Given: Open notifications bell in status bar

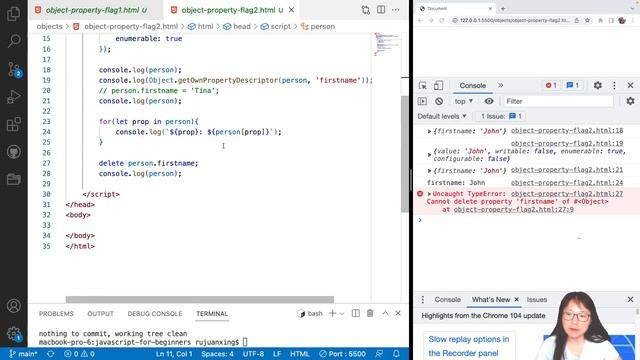Looking at the screenshot, I should pos(396,354).
